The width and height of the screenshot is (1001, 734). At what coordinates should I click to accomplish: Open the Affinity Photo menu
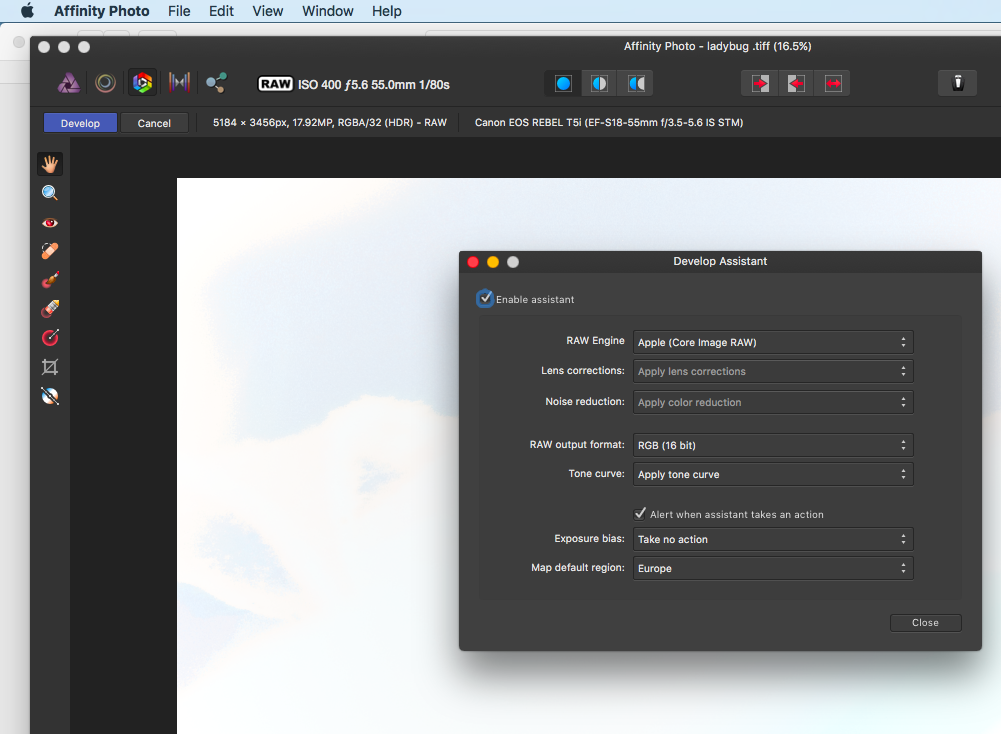point(102,11)
